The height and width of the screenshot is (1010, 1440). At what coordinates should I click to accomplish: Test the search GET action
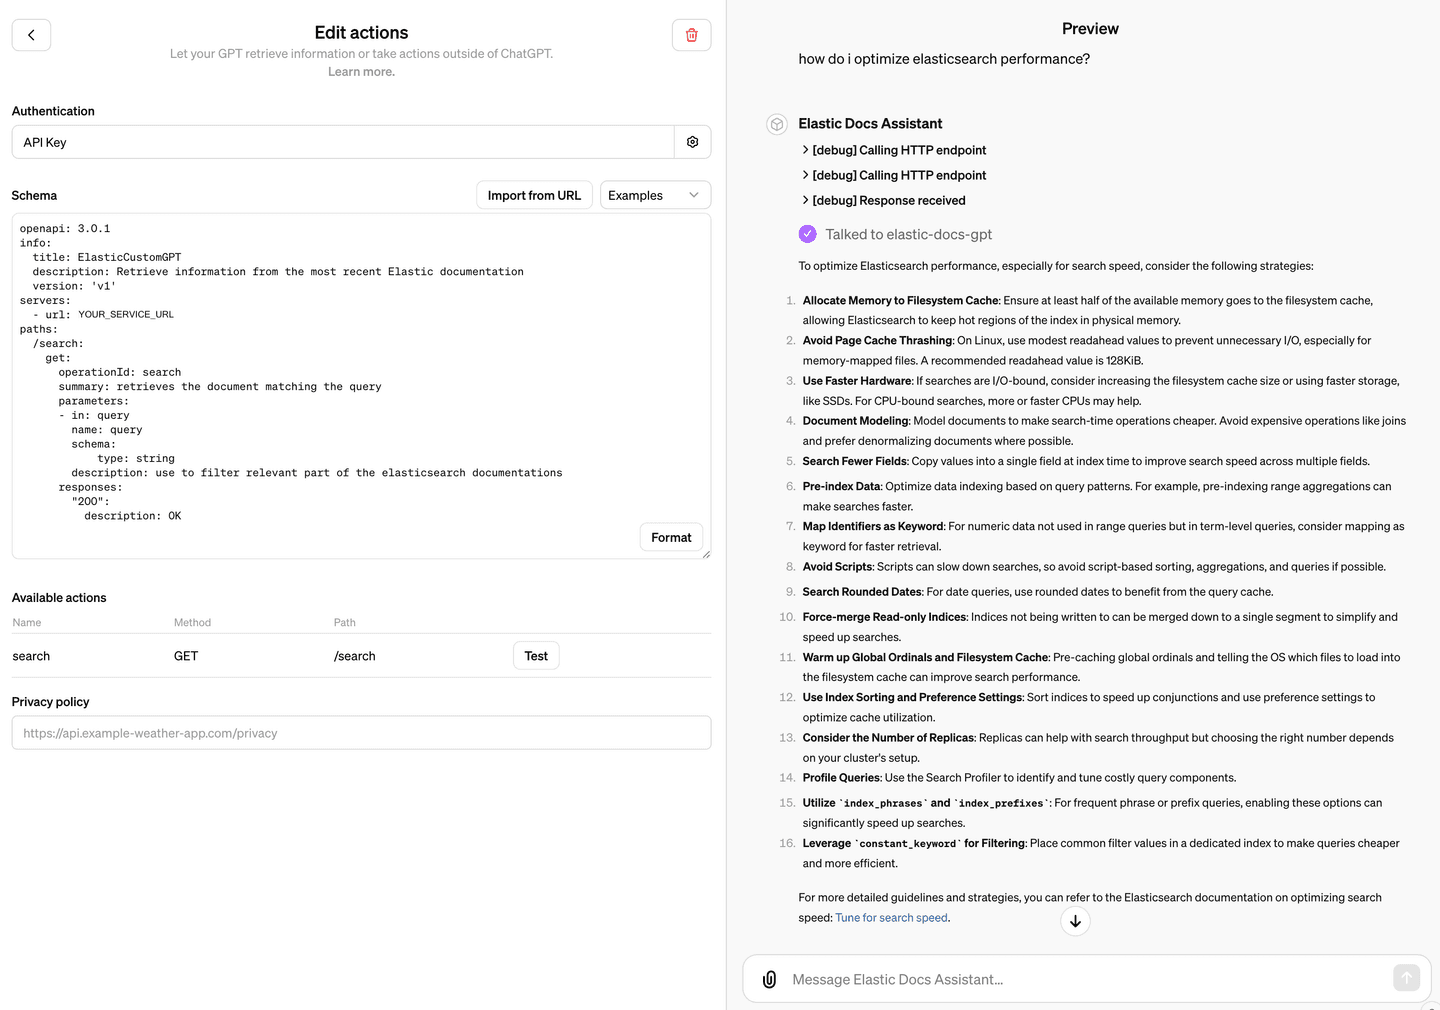[536, 655]
